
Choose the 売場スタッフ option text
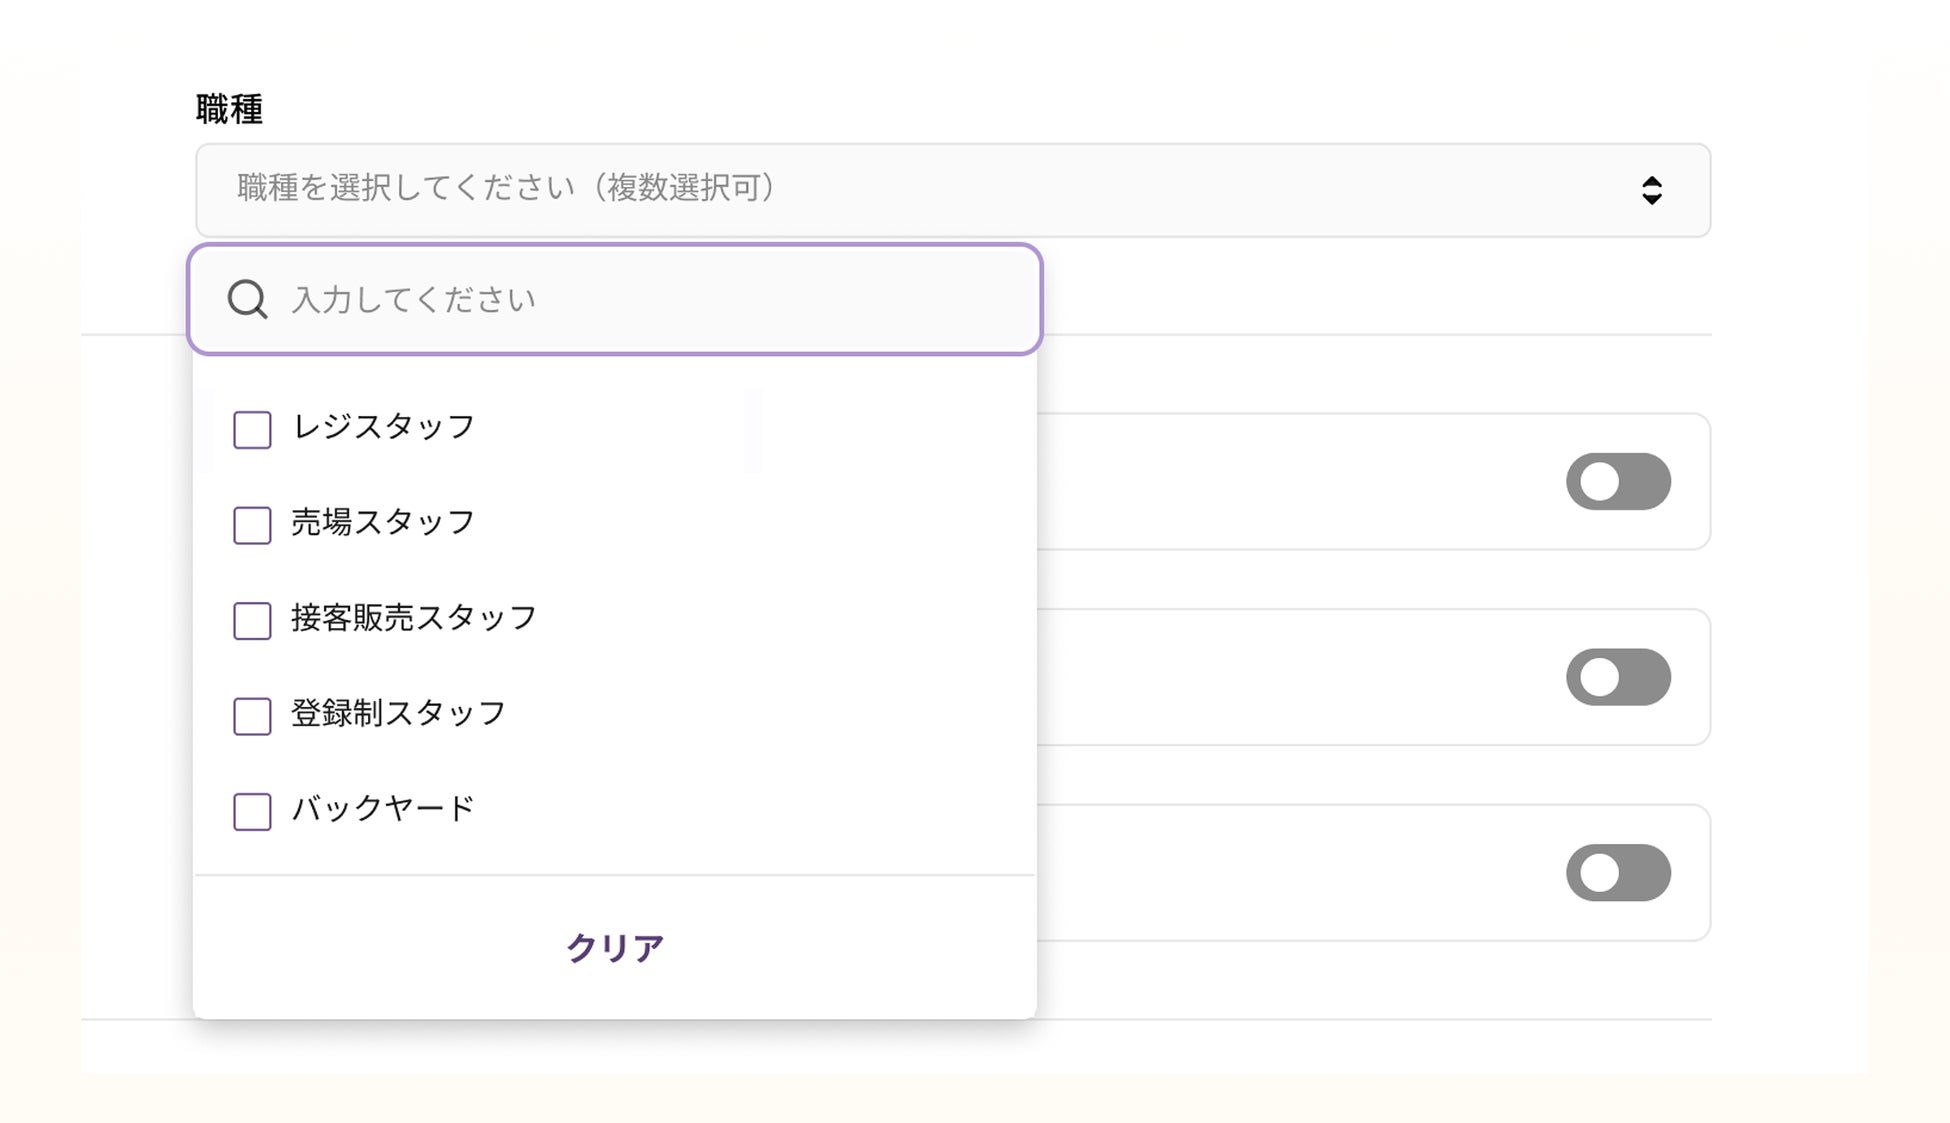coord(383,522)
